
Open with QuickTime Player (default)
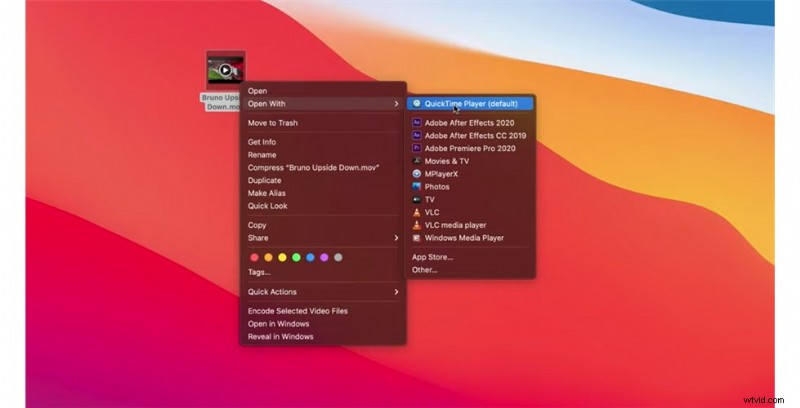(x=470, y=104)
